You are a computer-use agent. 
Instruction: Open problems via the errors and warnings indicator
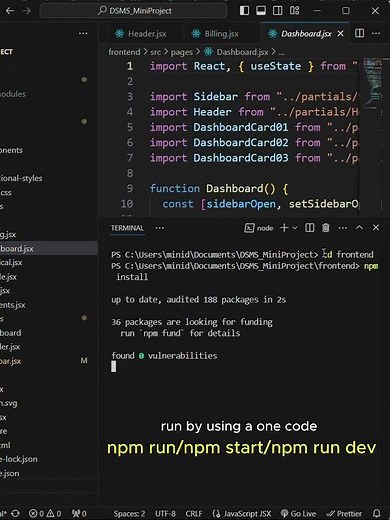coord(45,513)
